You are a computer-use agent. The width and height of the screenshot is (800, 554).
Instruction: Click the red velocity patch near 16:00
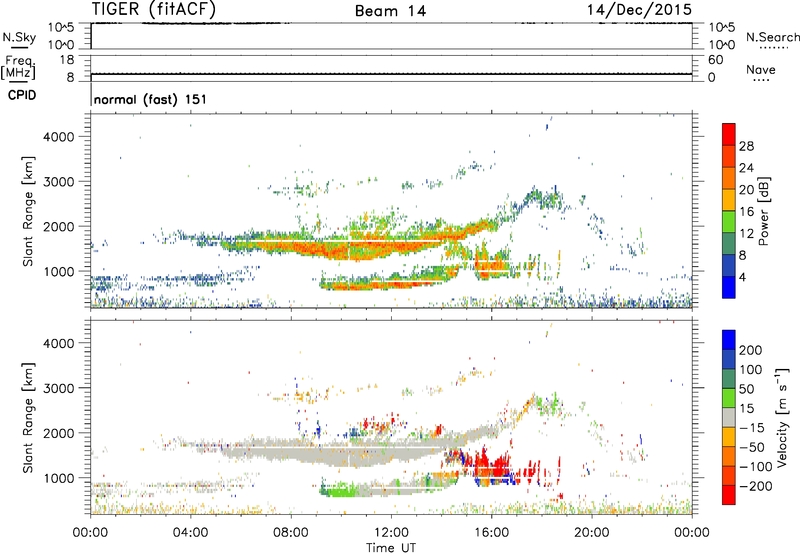(x=492, y=463)
